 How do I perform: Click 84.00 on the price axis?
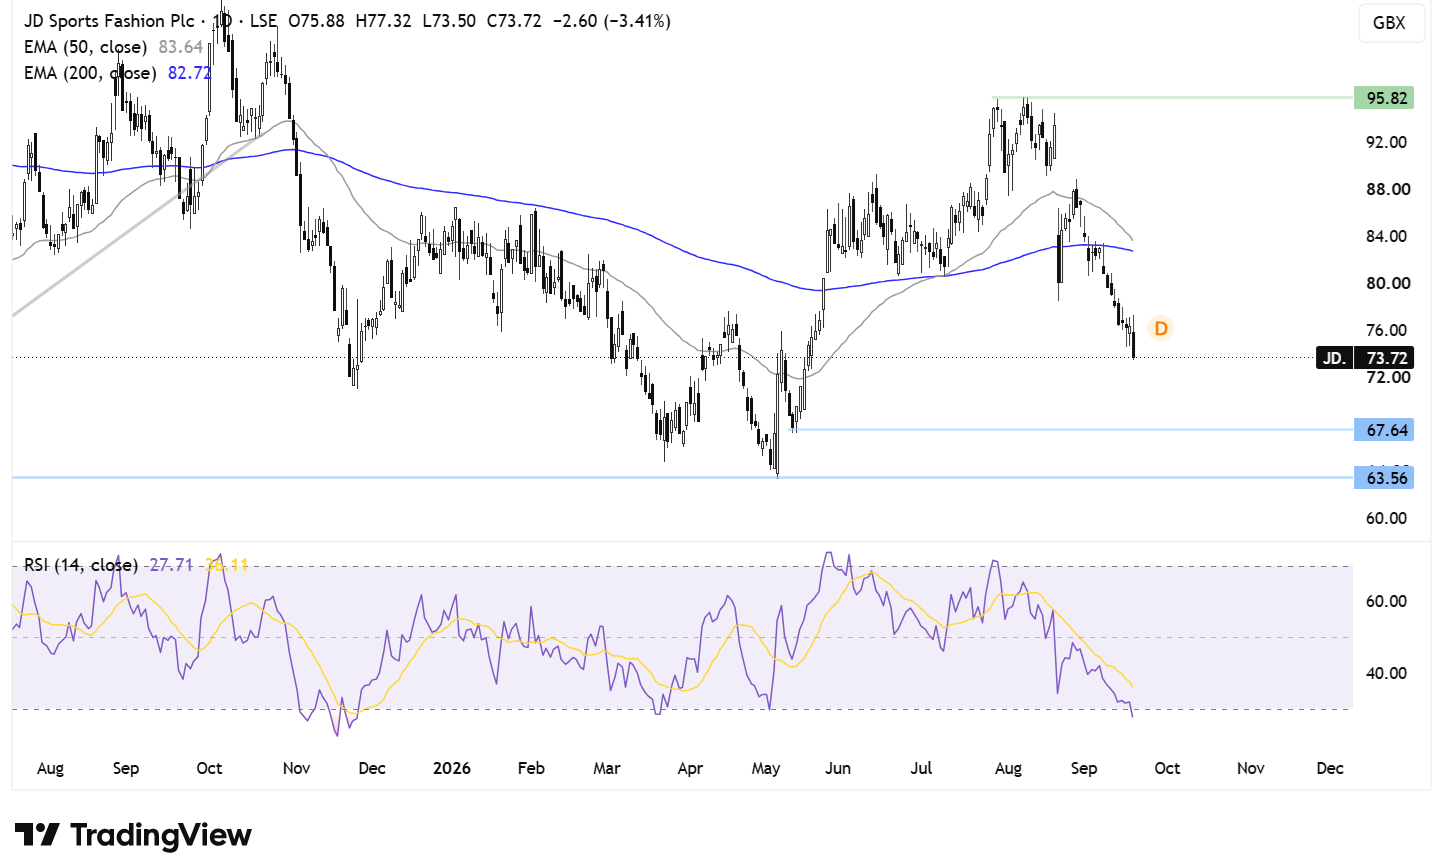tap(1387, 236)
